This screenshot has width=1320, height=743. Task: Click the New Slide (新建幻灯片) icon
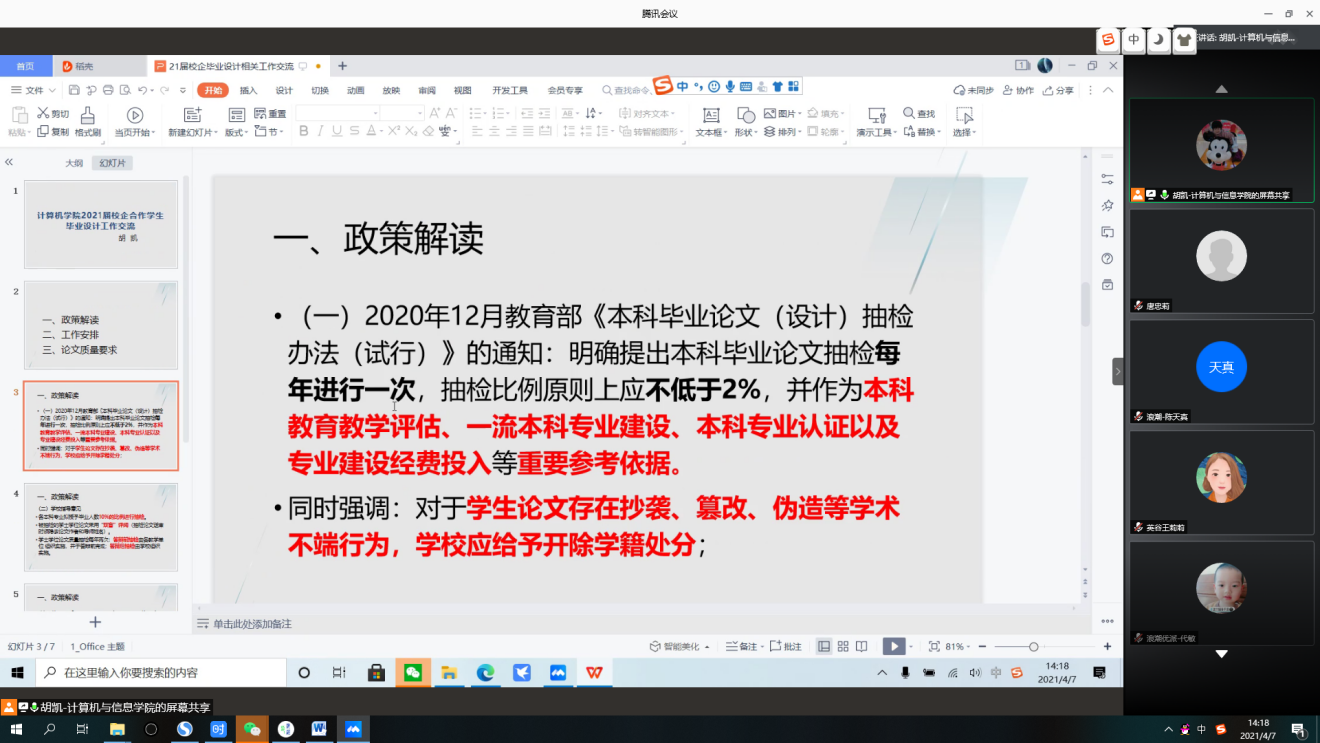188,116
